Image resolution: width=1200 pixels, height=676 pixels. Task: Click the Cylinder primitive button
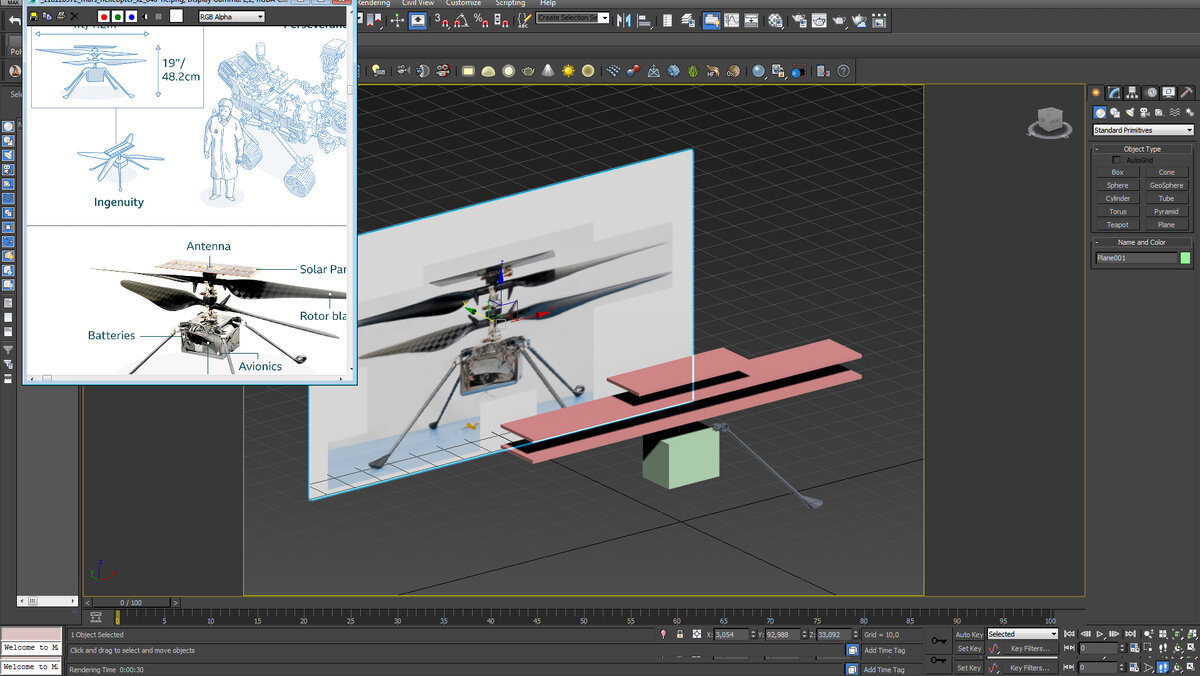coord(1118,198)
